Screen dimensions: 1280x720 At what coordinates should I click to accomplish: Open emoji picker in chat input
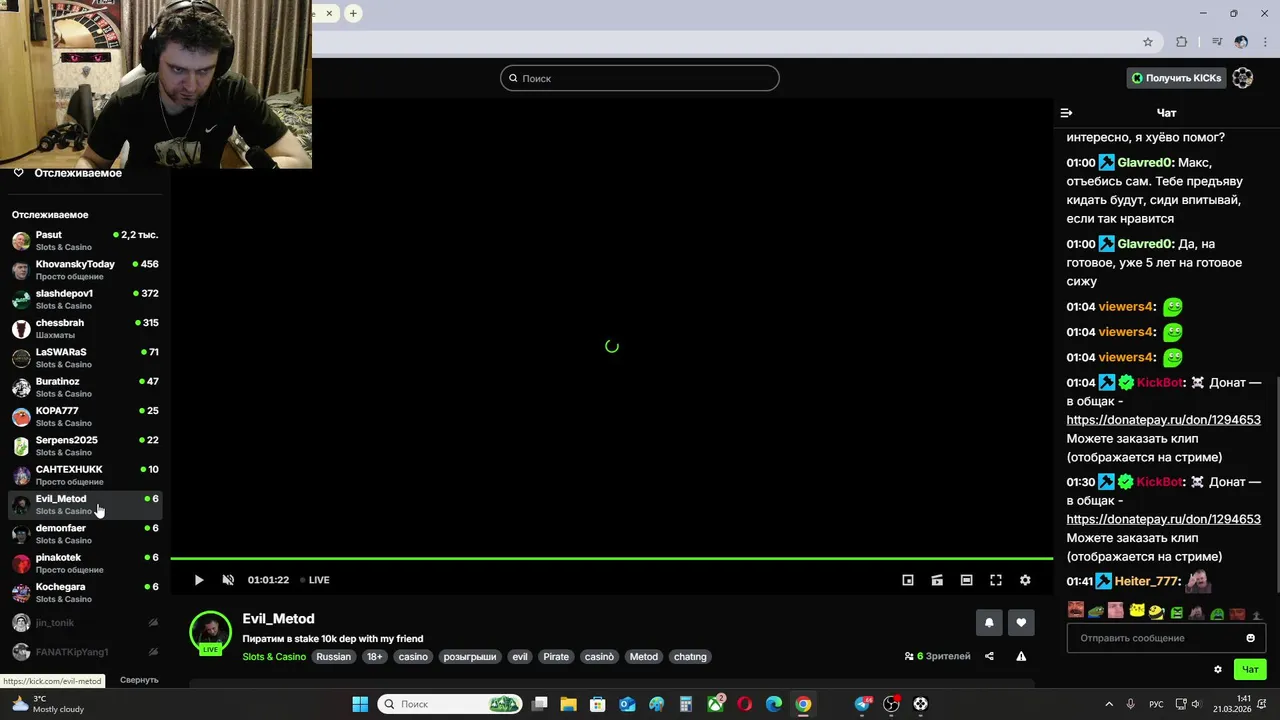[x=1250, y=638]
